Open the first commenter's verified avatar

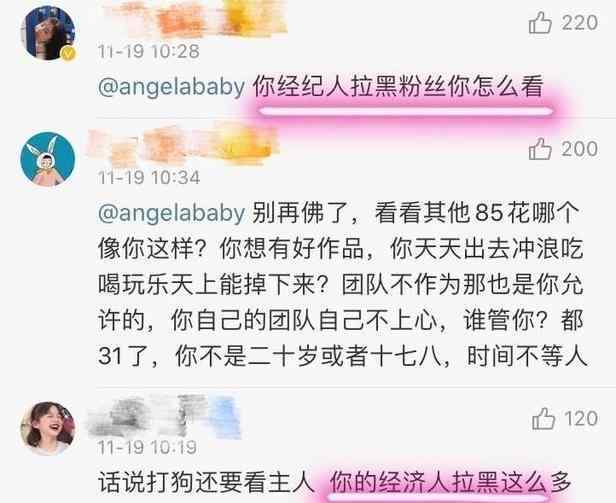click(48, 33)
